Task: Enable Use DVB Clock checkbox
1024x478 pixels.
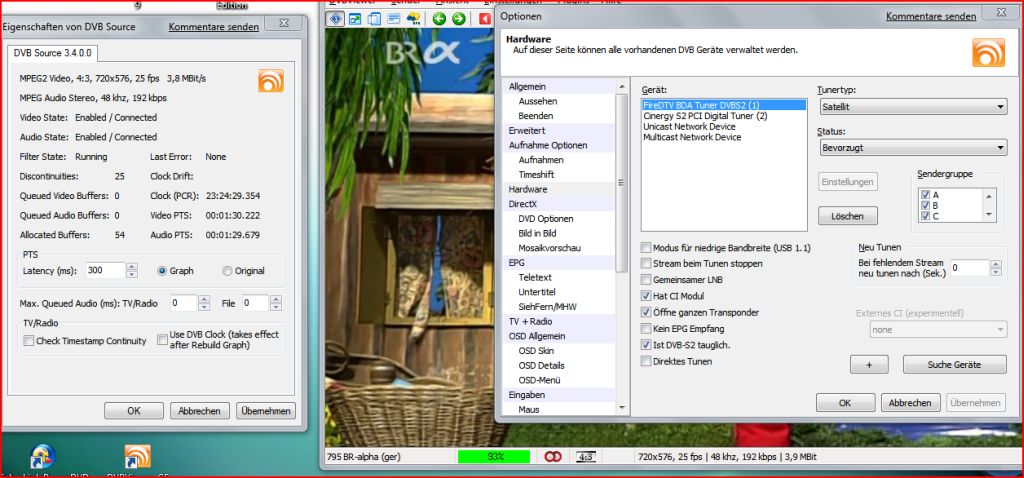Action: tap(163, 340)
